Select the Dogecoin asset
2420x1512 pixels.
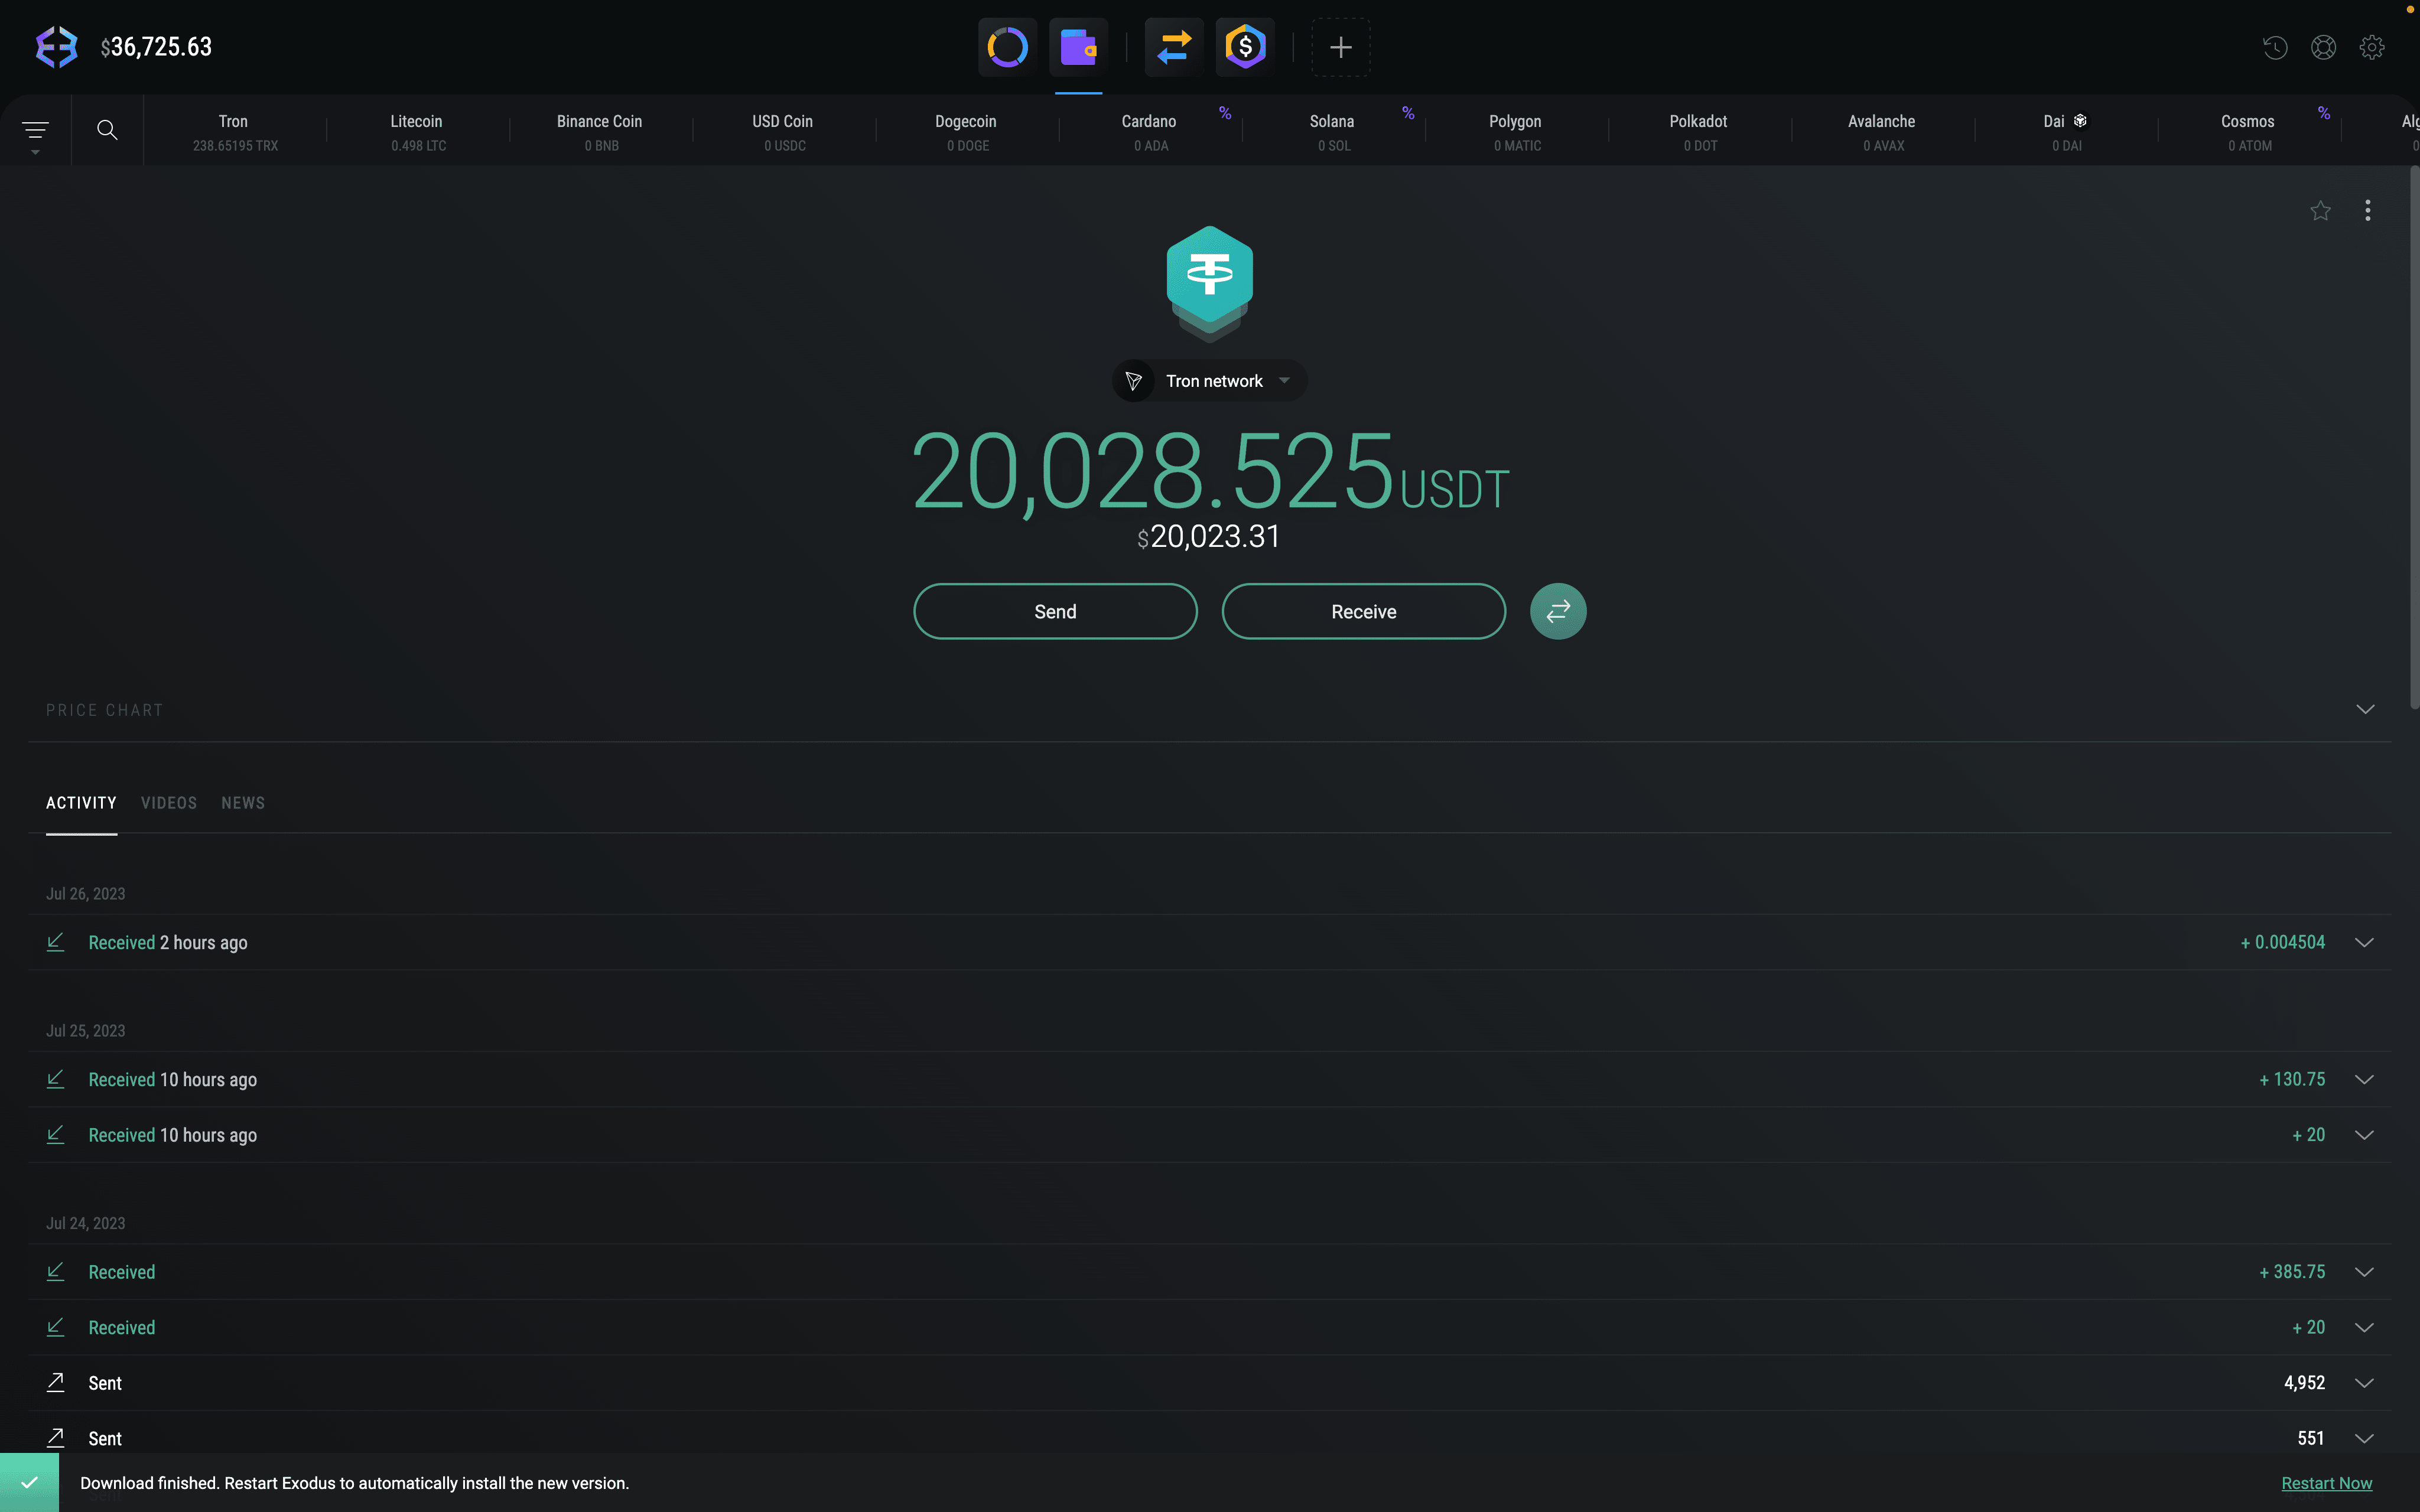coord(967,132)
